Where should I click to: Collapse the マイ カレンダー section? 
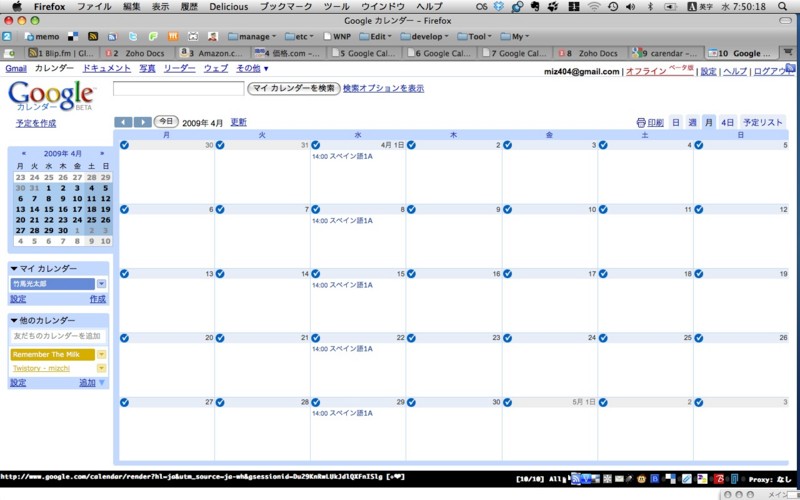14,268
